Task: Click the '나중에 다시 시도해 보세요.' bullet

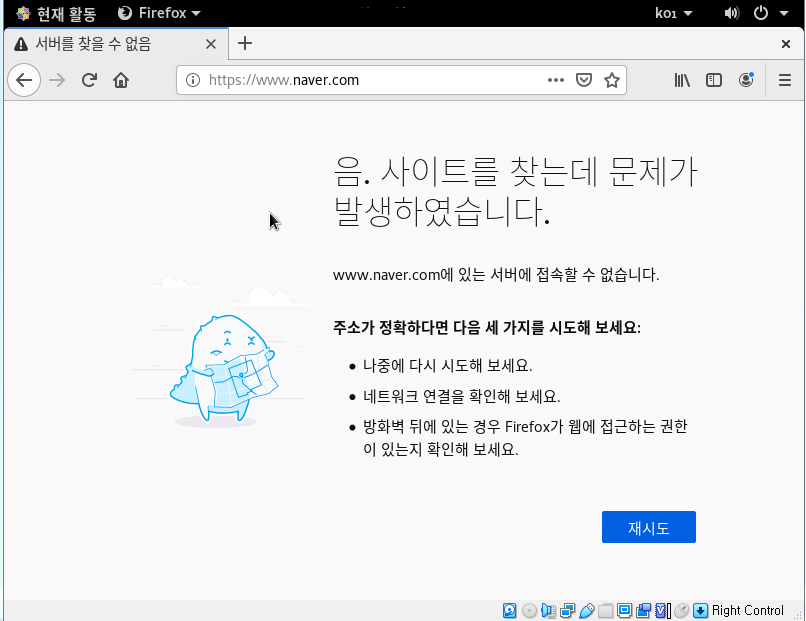Action: point(447,366)
